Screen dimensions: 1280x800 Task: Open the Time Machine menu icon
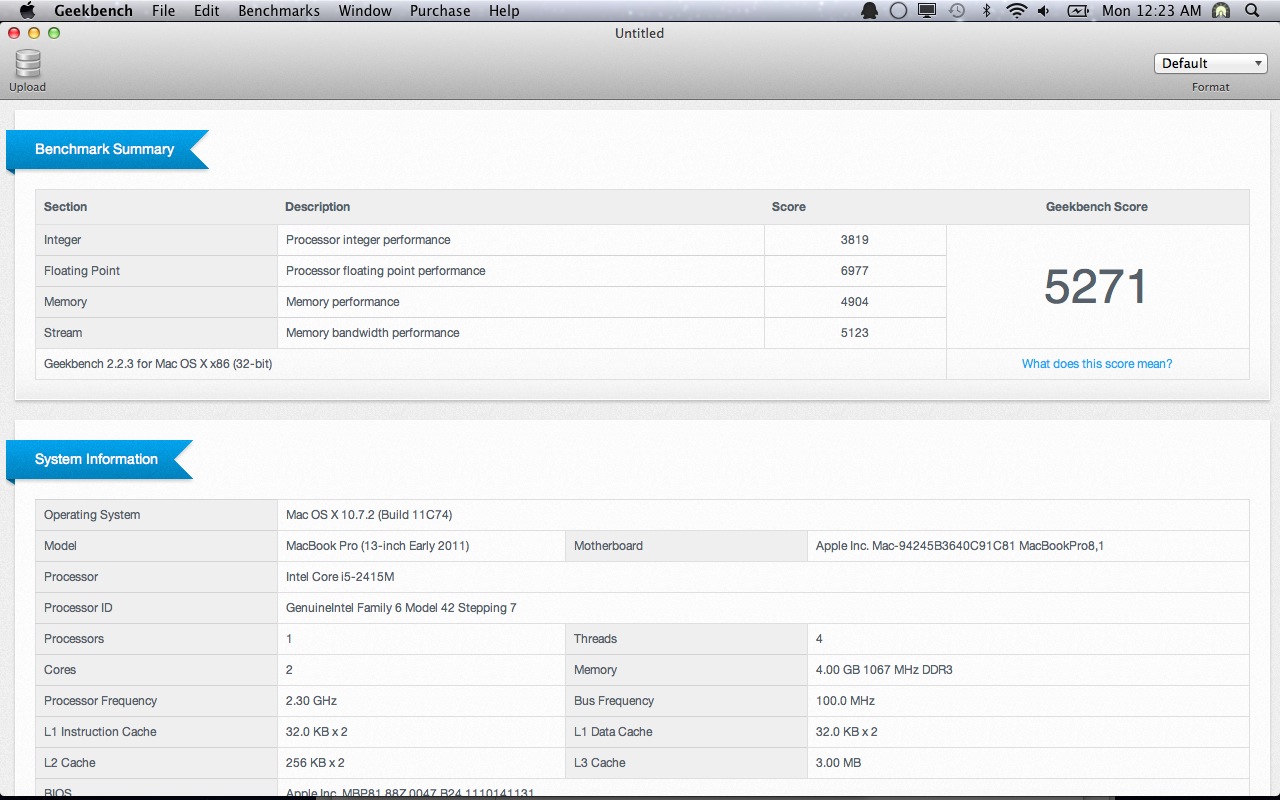[x=957, y=11]
